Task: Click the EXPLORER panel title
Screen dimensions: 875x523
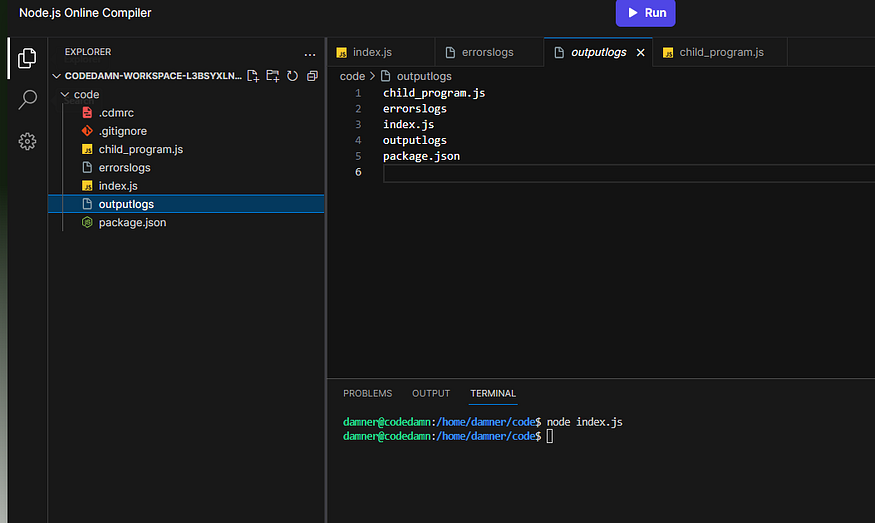Action: pyautogui.click(x=88, y=52)
